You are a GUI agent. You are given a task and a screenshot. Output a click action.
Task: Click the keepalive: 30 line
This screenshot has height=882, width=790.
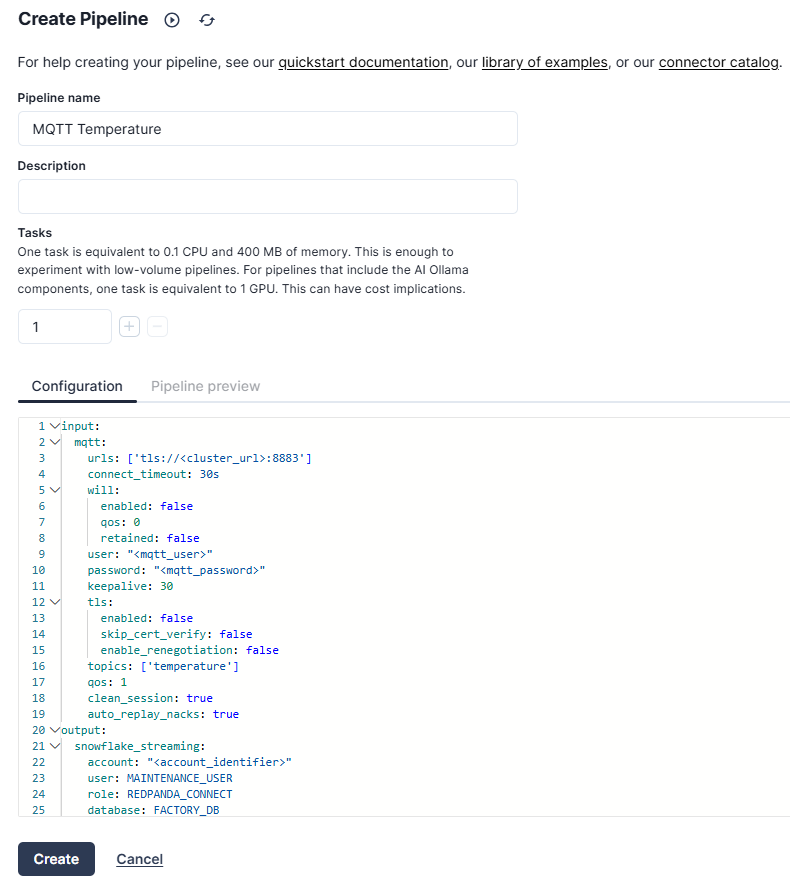130,586
